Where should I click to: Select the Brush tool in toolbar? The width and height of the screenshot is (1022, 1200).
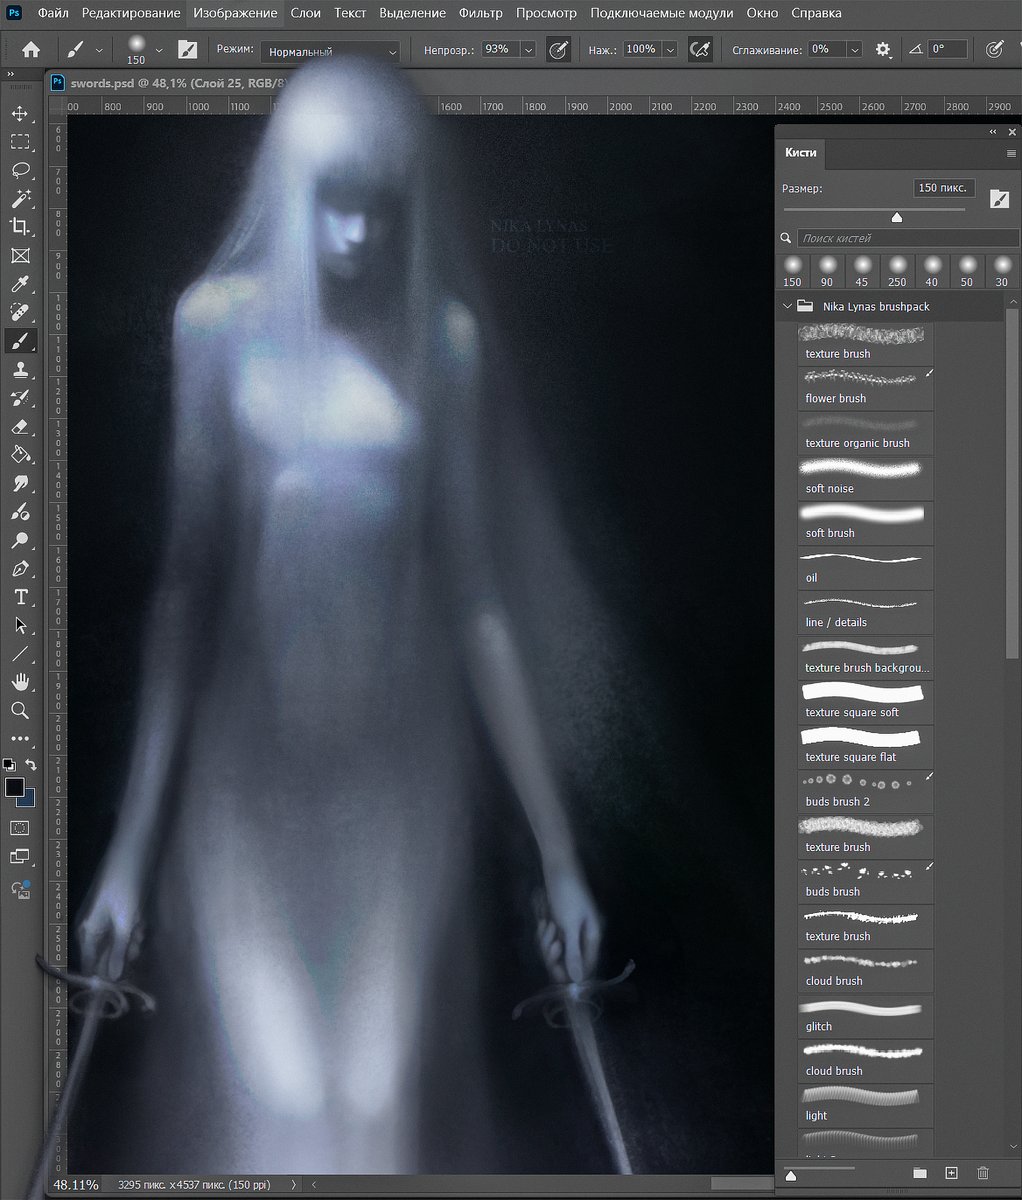(20, 341)
